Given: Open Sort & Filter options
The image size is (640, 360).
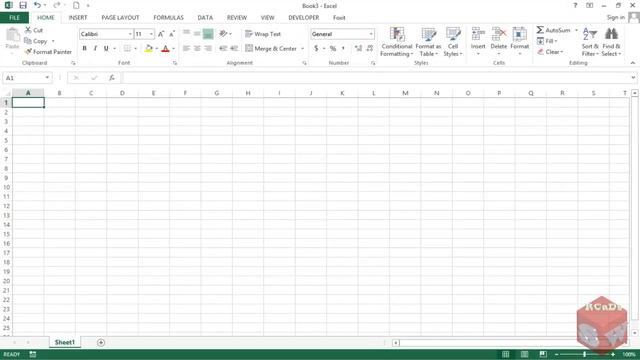Looking at the screenshot, I should tap(590, 42).
